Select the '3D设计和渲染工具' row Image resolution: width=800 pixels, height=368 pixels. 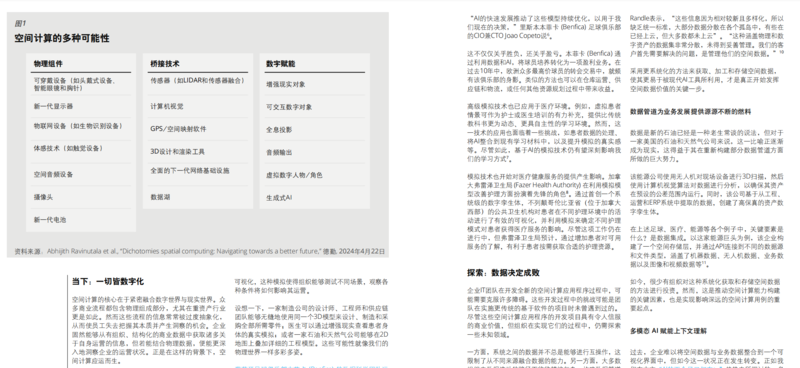point(198,152)
